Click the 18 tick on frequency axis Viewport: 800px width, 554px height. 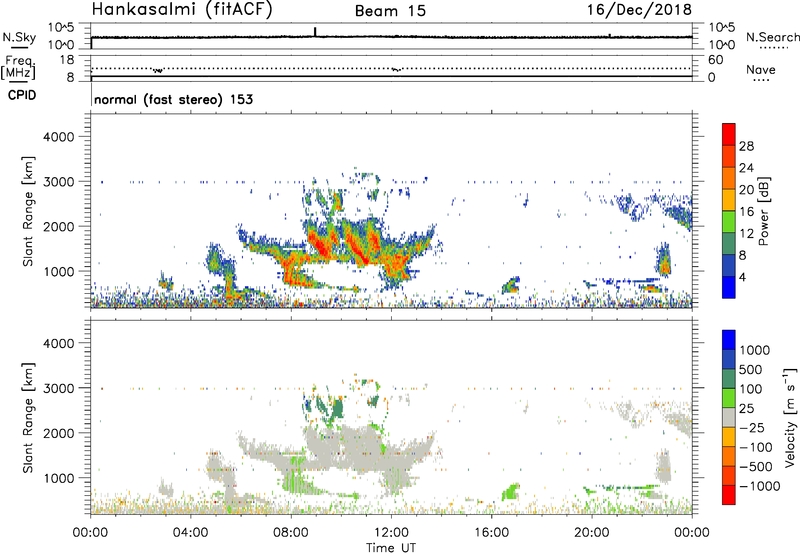[x=67, y=60]
